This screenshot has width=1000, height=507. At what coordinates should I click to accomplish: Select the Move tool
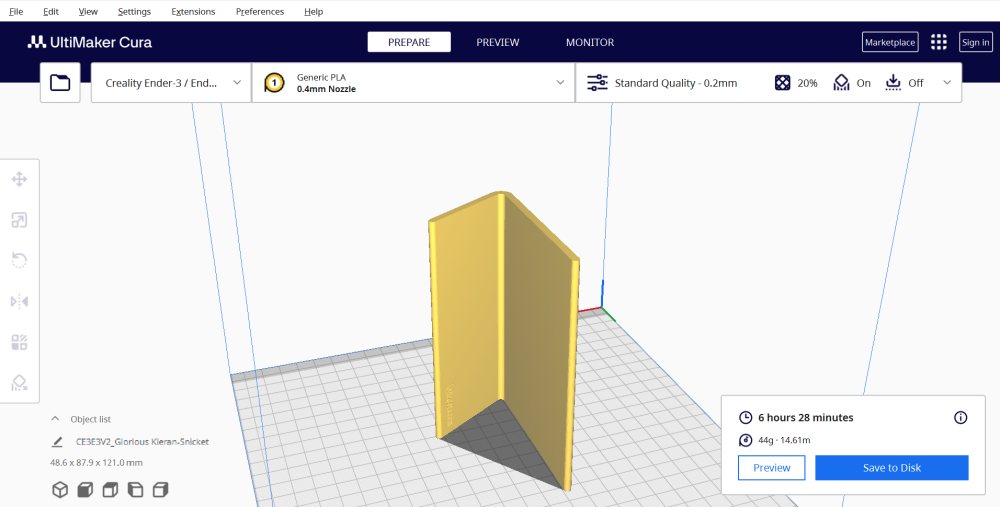point(19,179)
